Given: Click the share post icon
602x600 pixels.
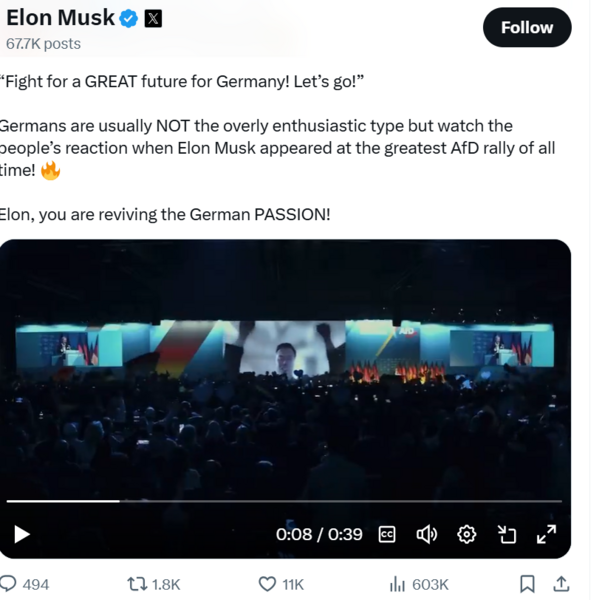Looking at the screenshot, I should [x=561, y=584].
